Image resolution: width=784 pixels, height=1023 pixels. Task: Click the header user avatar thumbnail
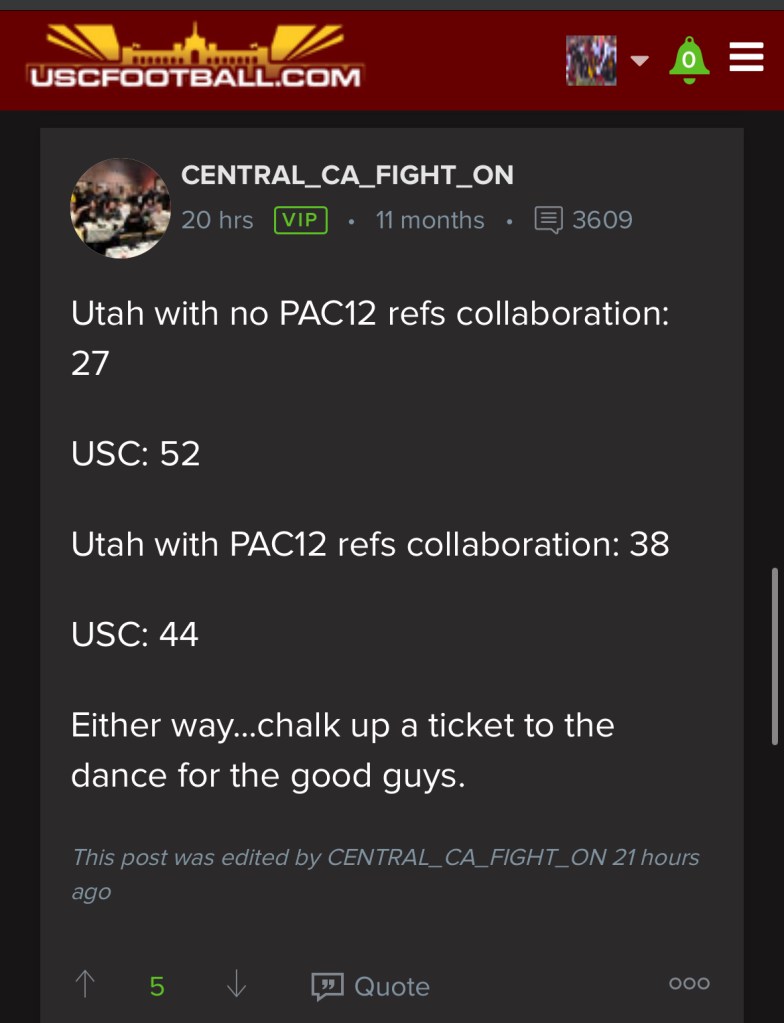[591, 60]
